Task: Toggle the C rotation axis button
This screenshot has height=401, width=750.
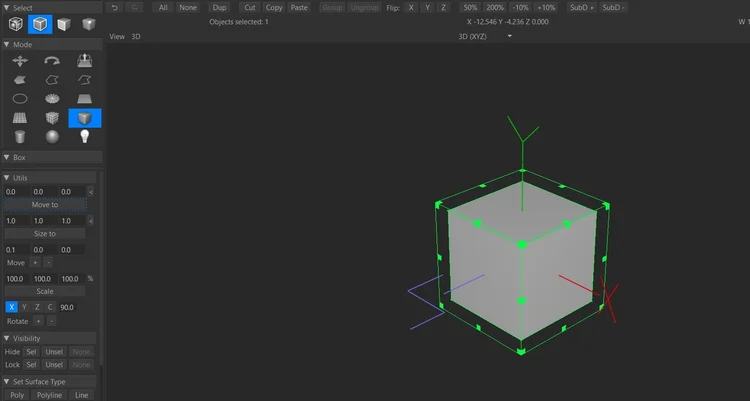Action: 50,307
